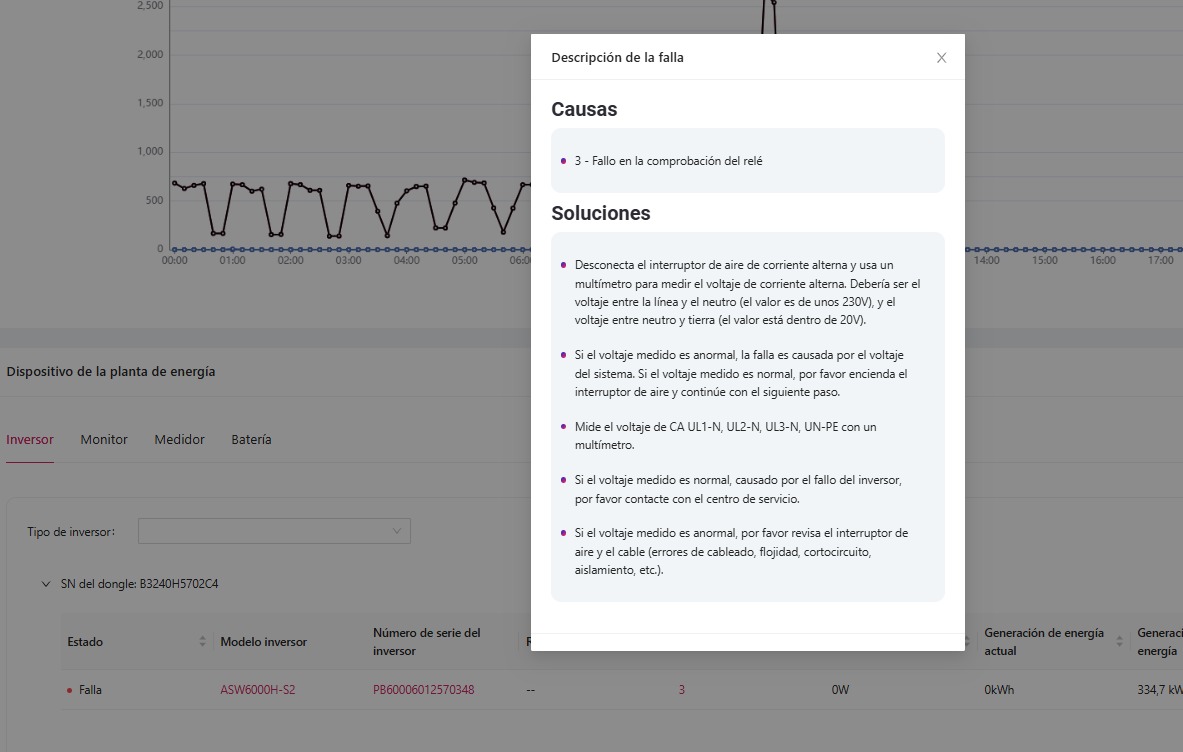1183x752 pixels.
Task: Click serial number PB60006012570348 link
Action: tap(423, 690)
